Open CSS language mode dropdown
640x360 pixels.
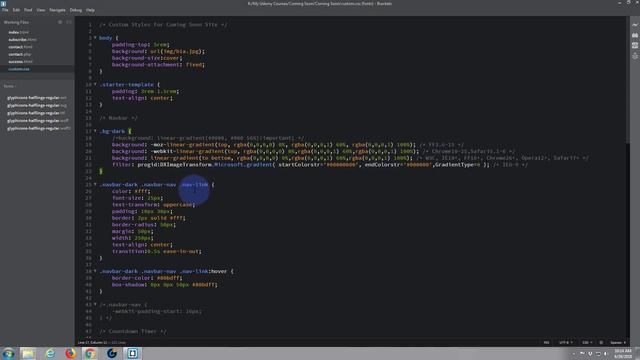(587, 342)
